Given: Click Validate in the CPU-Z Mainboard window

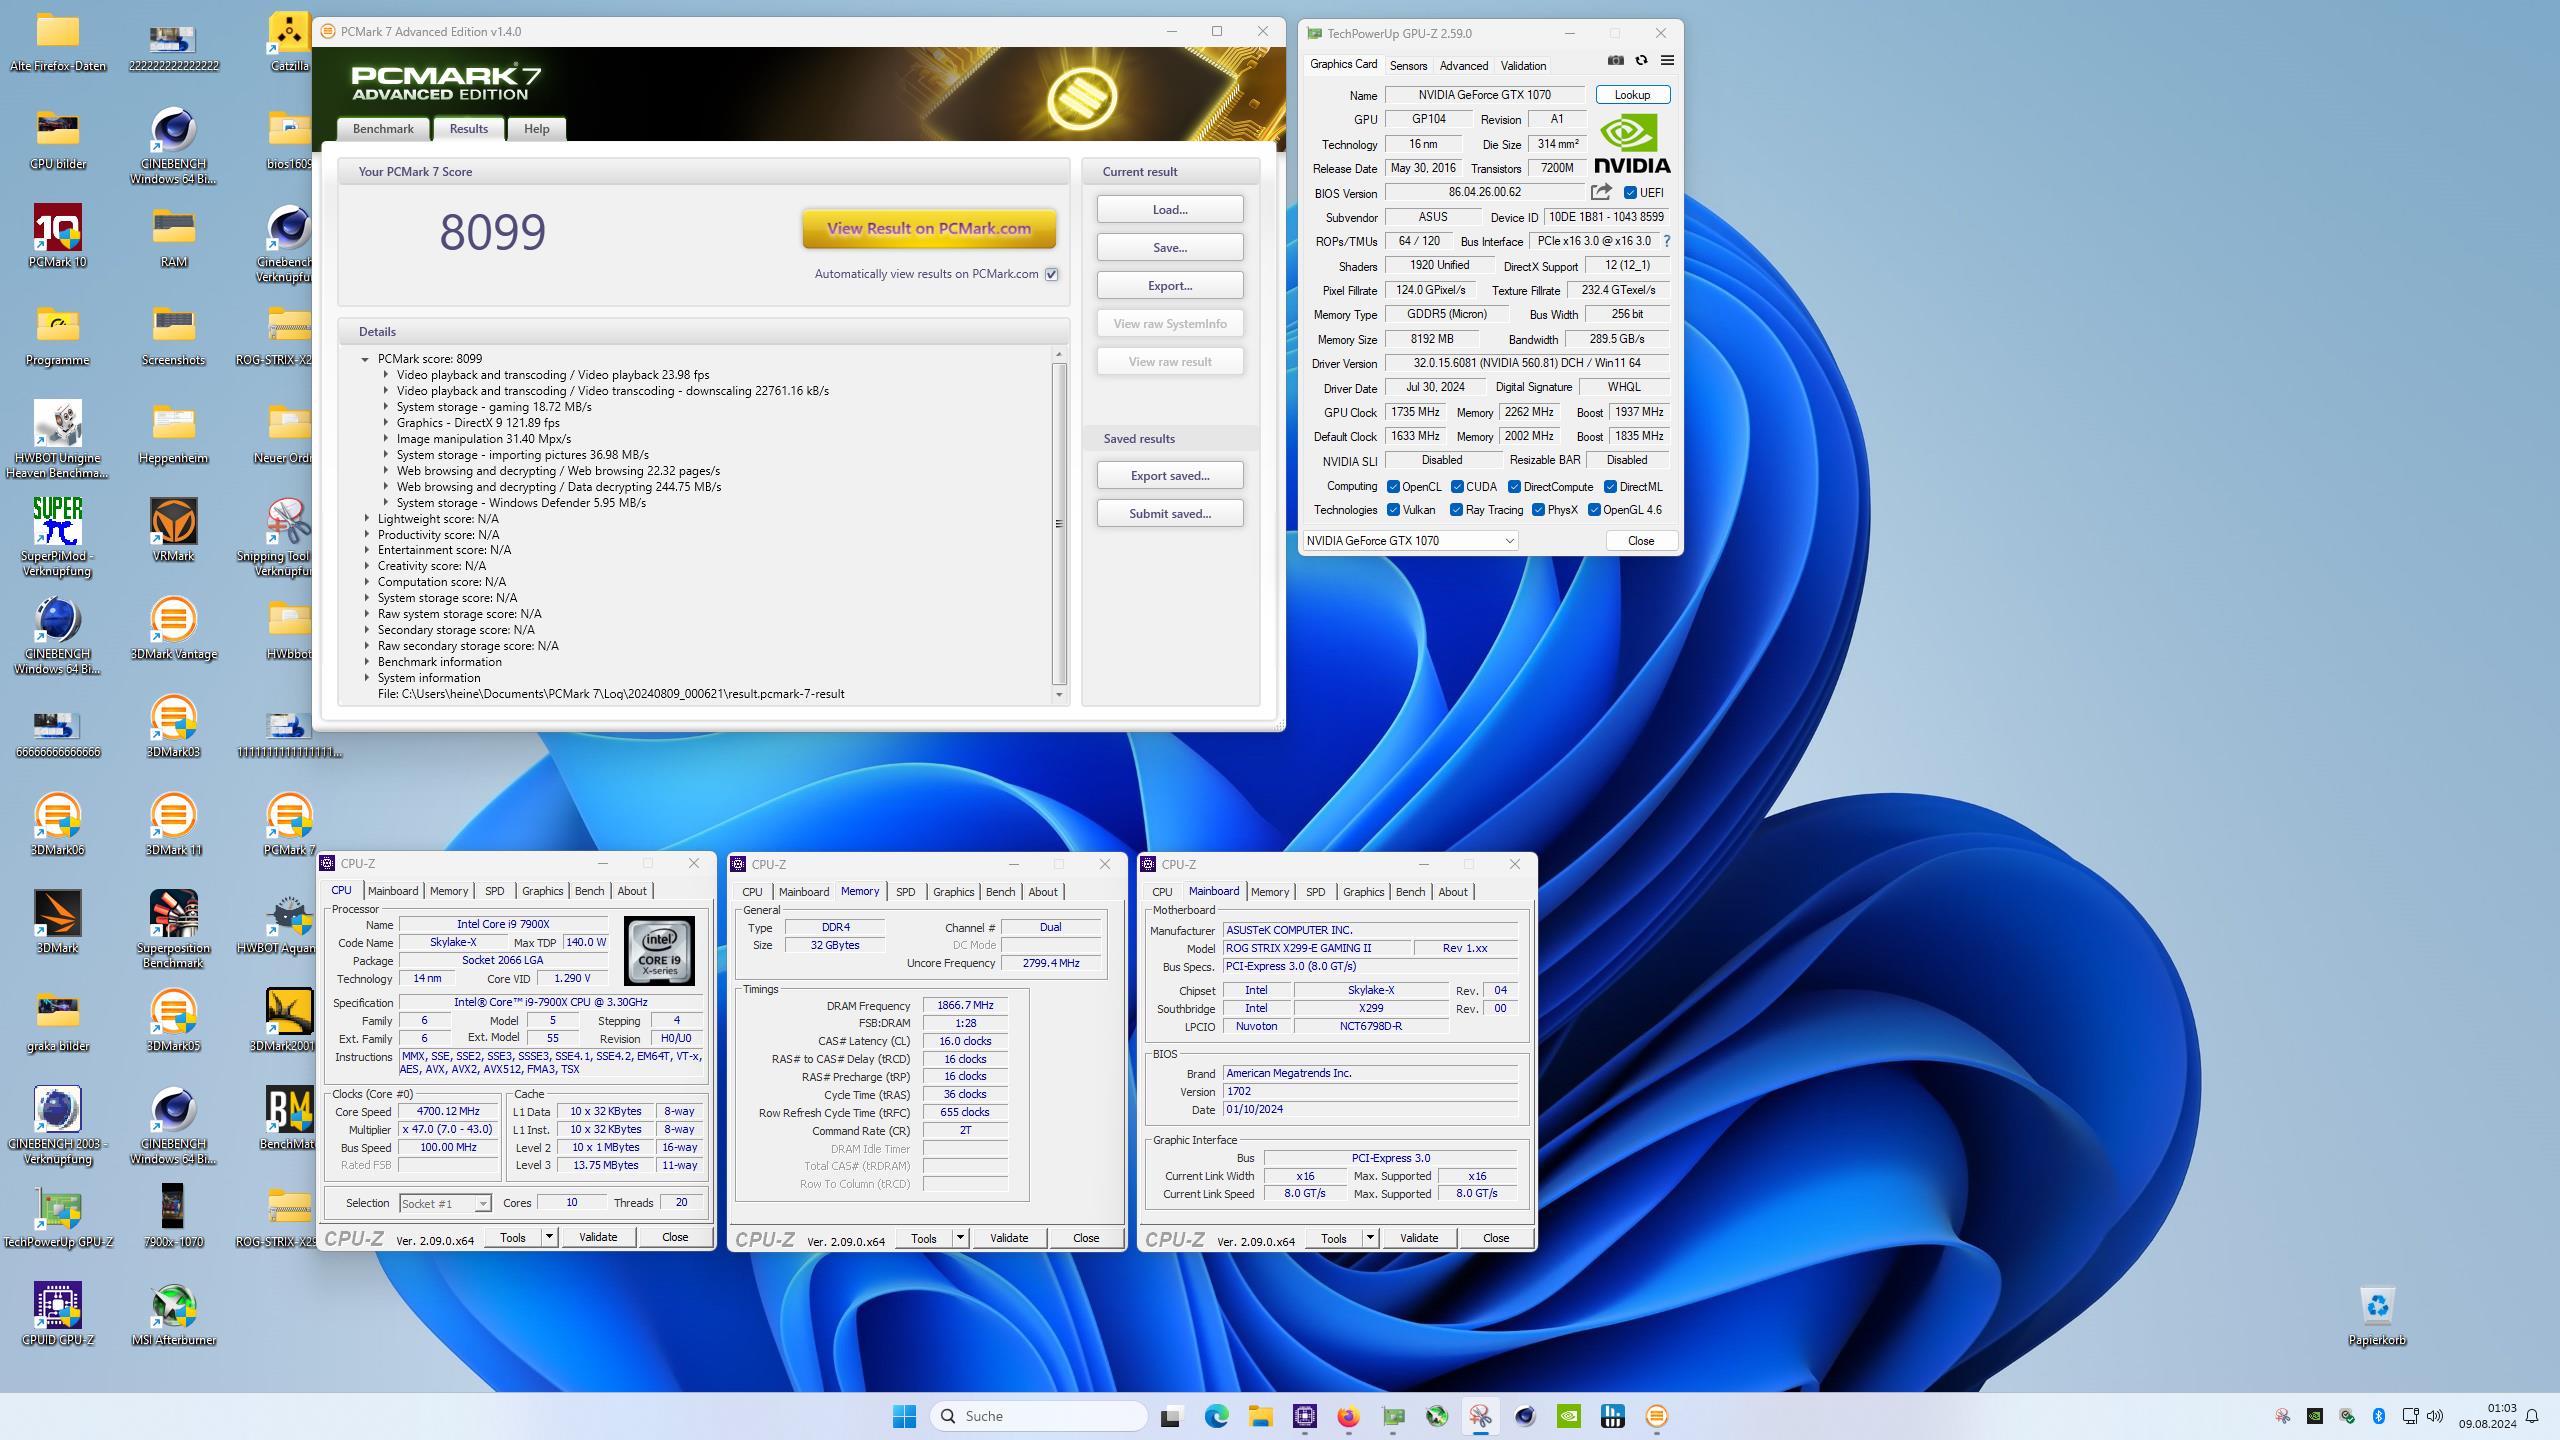Looking at the screenshot, I should pyautogui.click(x=1418, y=1238).
